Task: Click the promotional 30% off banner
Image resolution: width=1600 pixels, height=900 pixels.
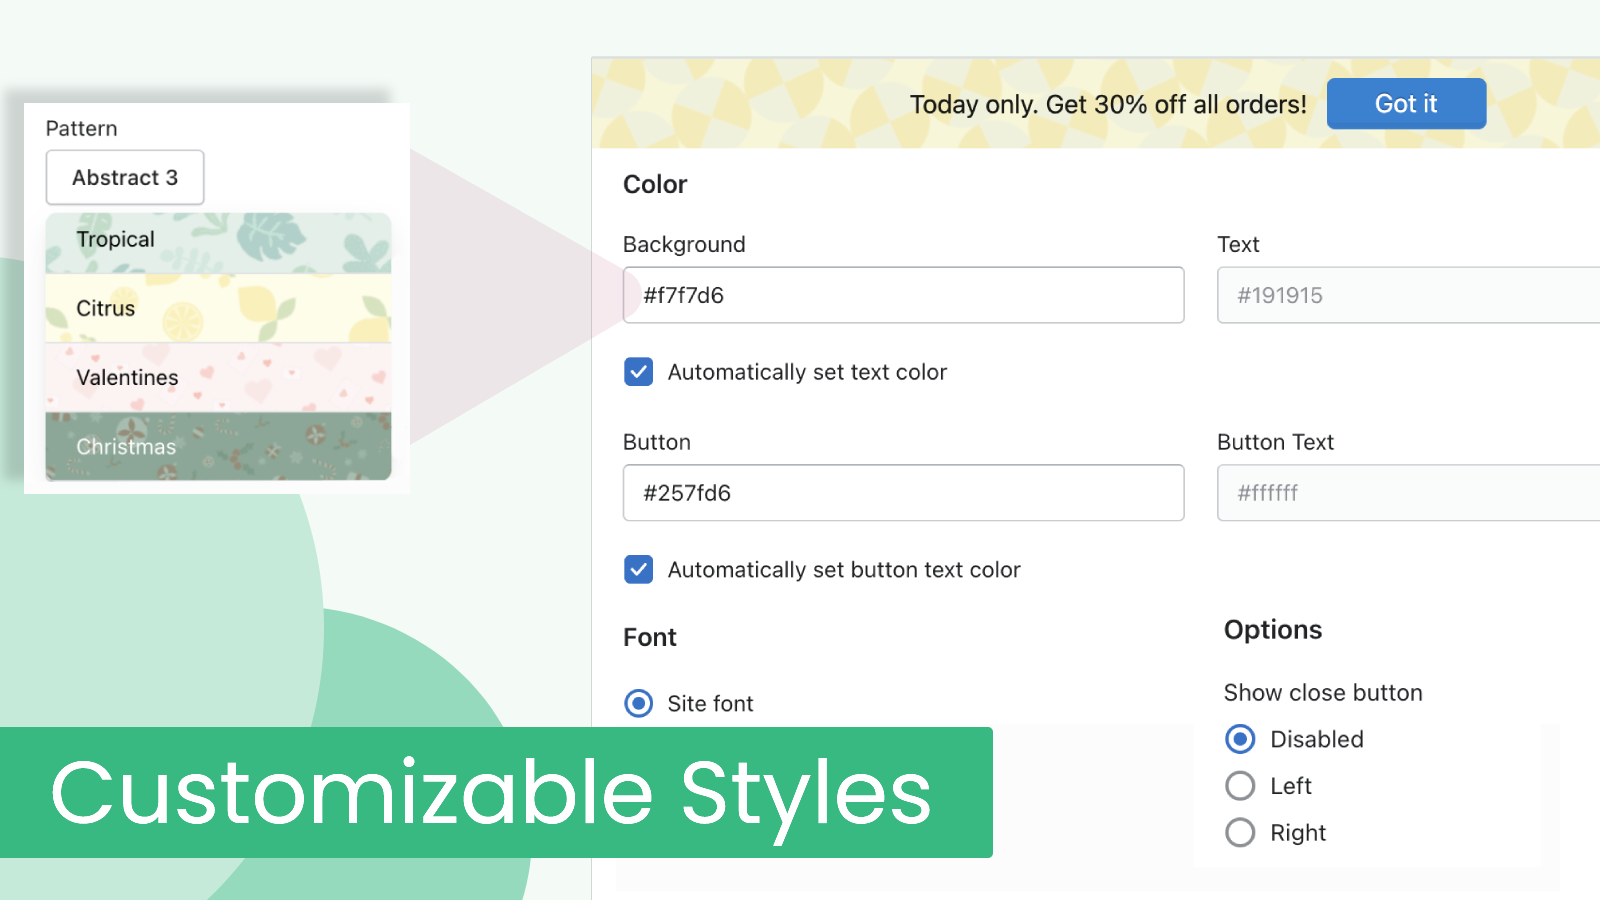Action: [x=1109, y=104]
